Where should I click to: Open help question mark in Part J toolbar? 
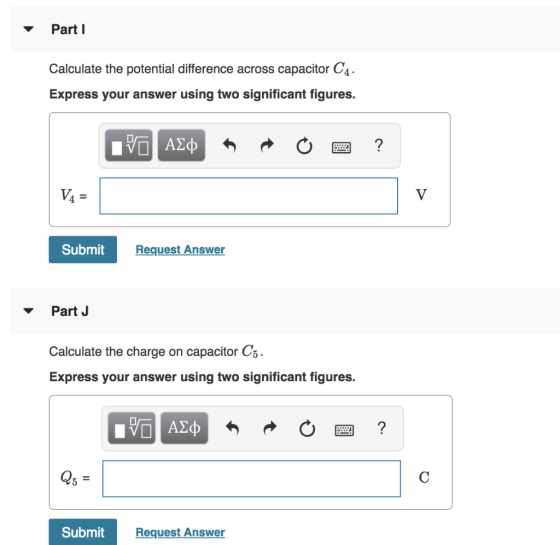[382, 428]
